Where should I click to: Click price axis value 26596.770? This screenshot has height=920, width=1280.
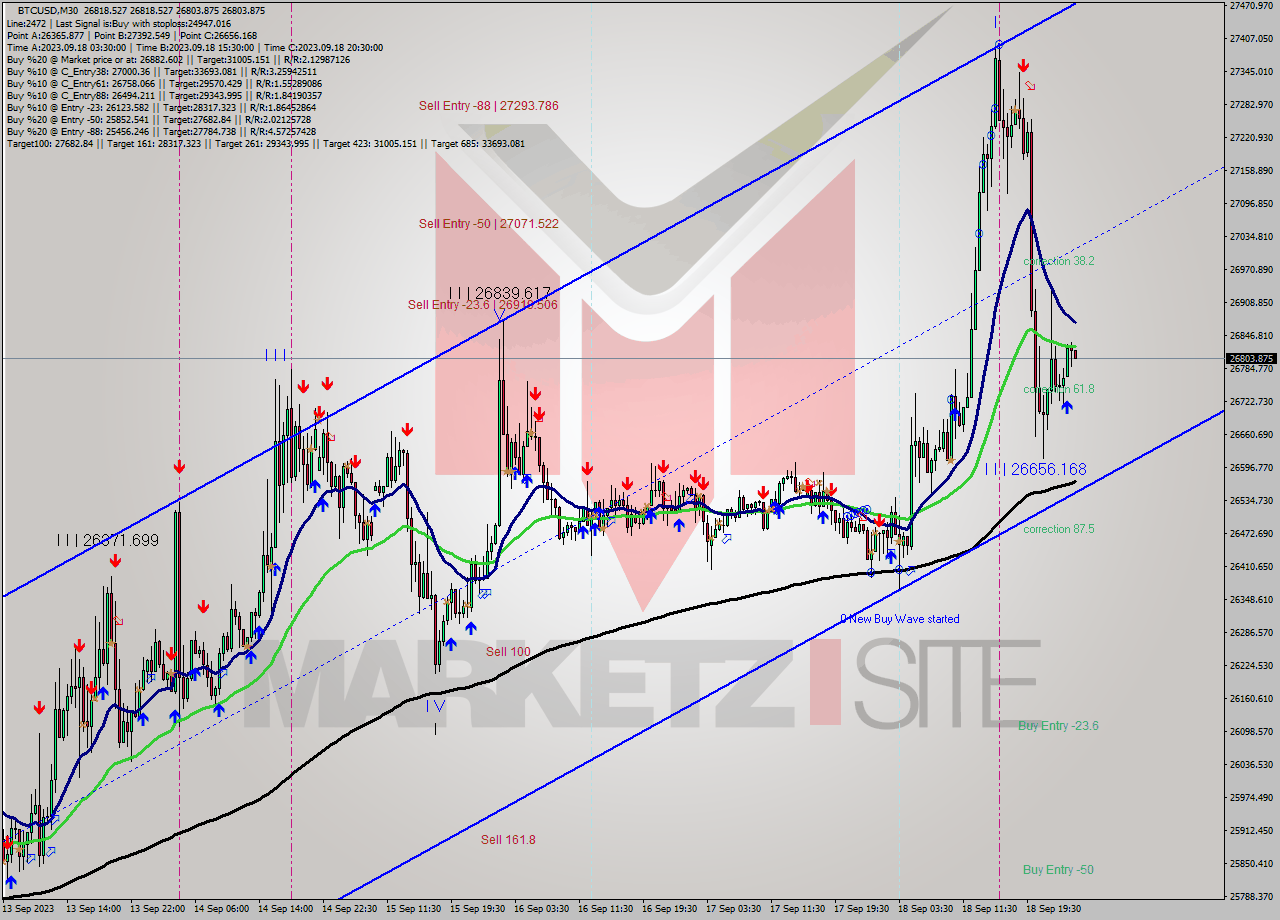click(1250, 467)
